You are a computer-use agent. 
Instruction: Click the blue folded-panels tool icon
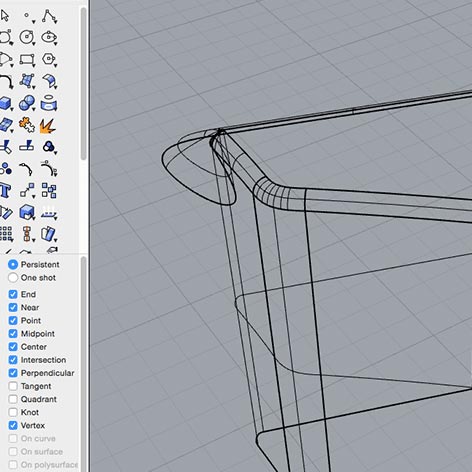tap(49, 234)
